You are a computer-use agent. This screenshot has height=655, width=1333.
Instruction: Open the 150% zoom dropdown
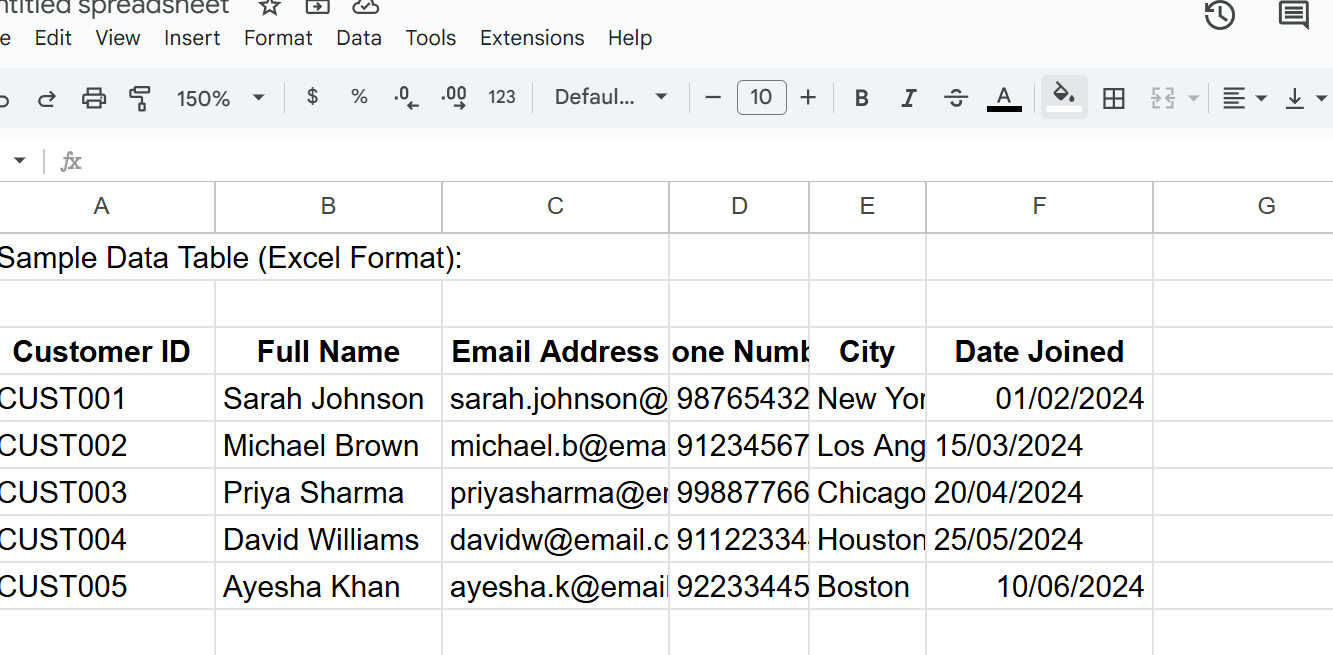[x=220, y=98]
